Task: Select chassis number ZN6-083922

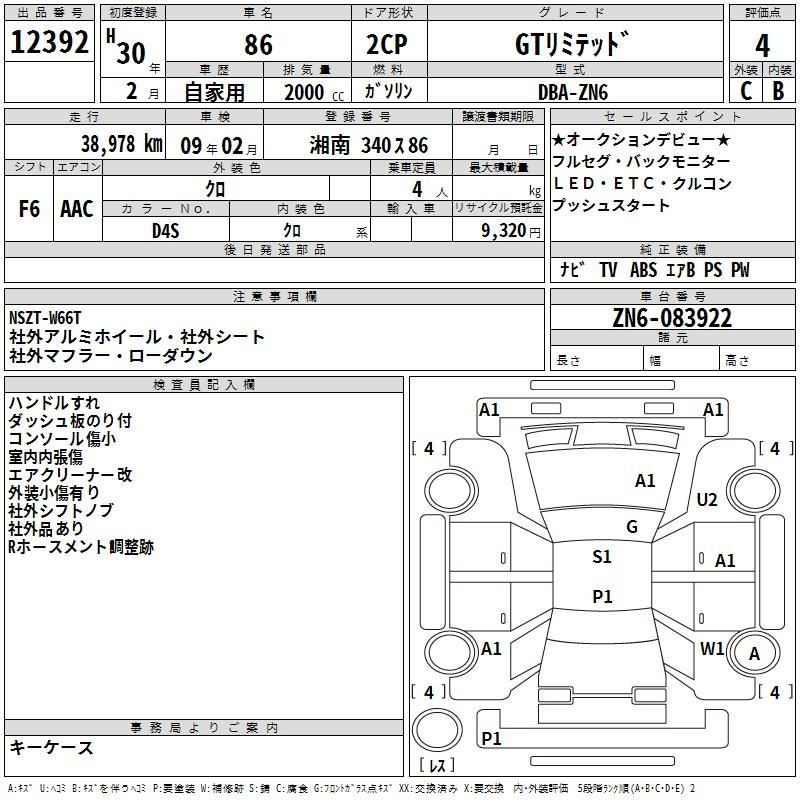Action: tap(672, 318)
